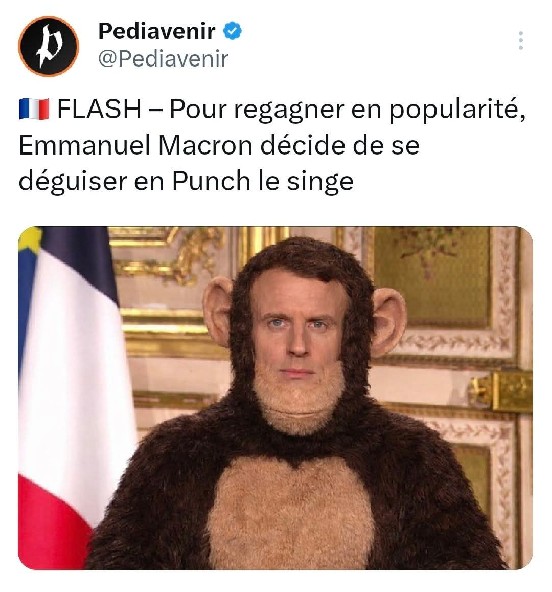Viewport: 552px width, 592px height.
Task: Click the tricolor flag inside the photo
Action: click(x=72, y=396)
